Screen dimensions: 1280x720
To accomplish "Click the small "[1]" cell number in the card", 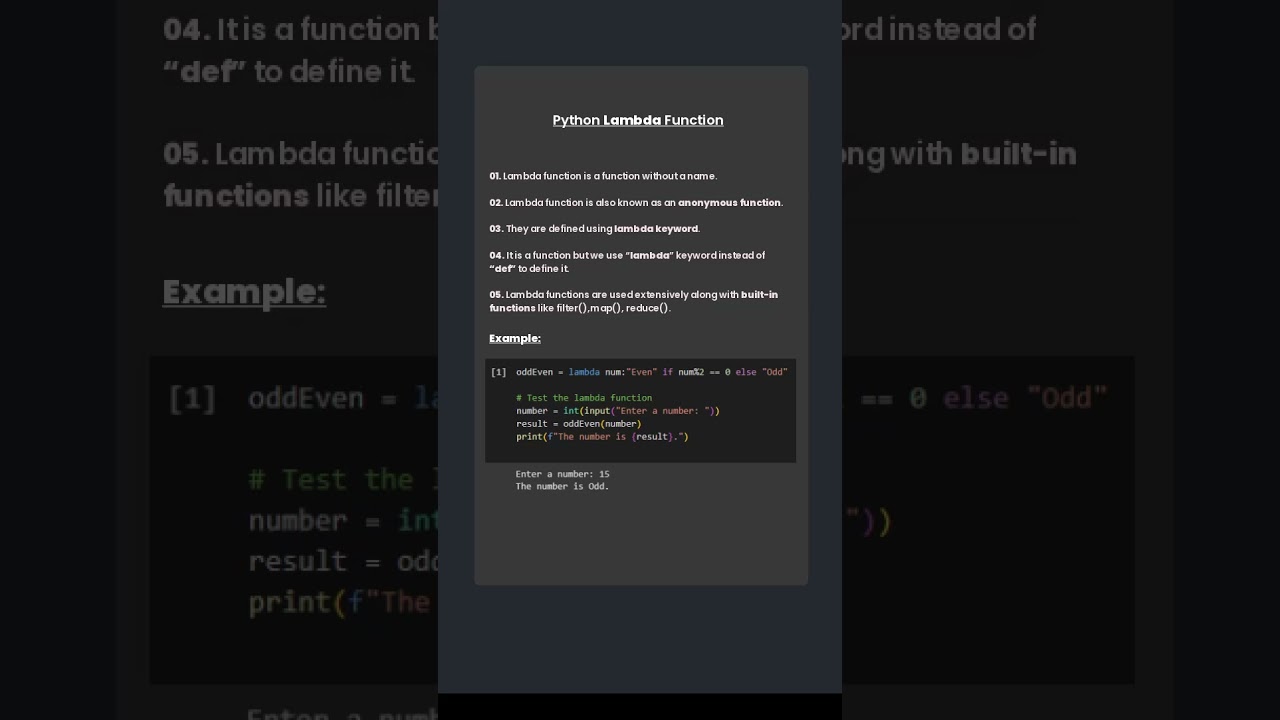I will coord(498,372).
